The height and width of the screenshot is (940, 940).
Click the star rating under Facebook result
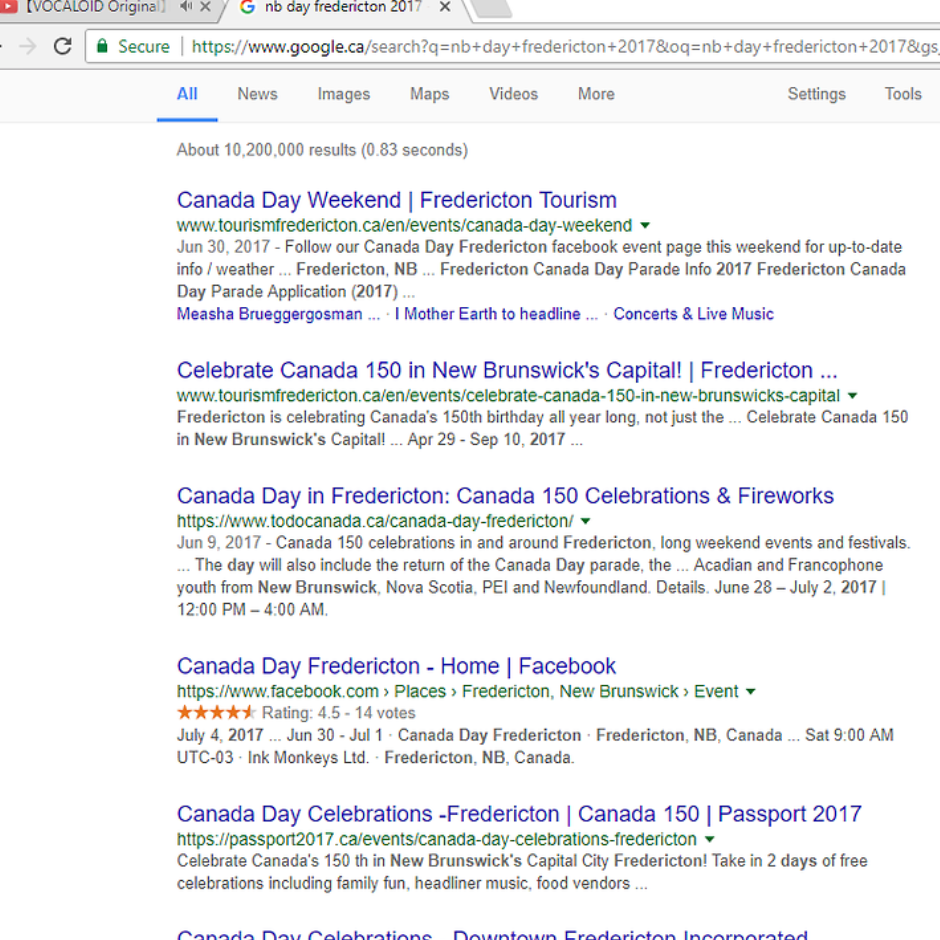[x=216, y=713]
